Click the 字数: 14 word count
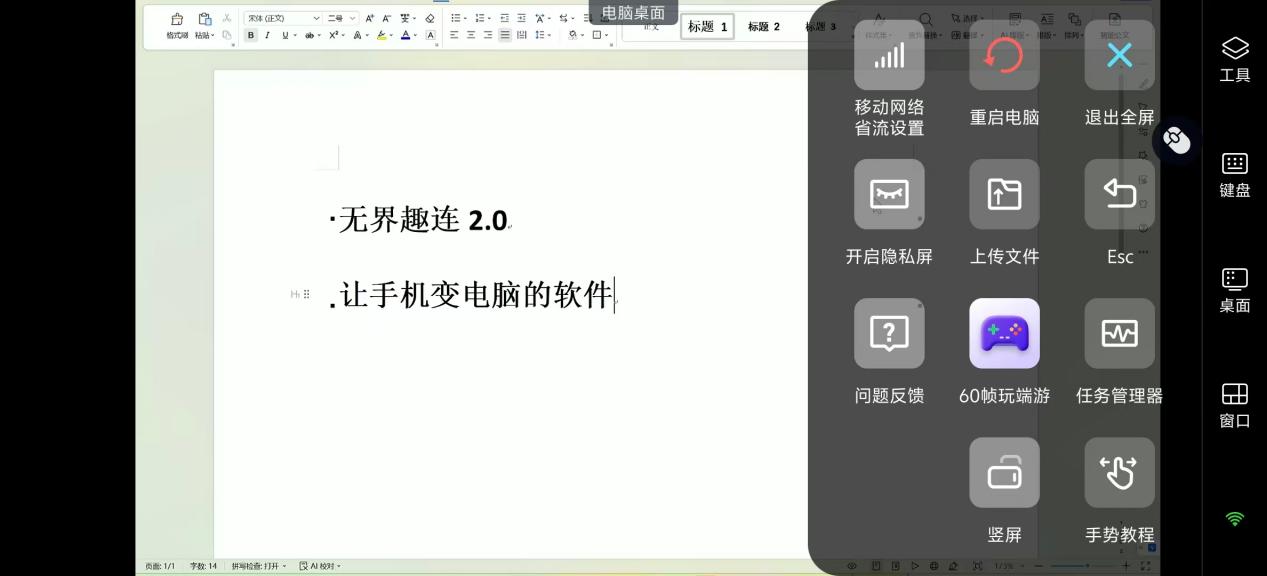This screenshot has height=576, width=1267. click(x=203, y=566)
